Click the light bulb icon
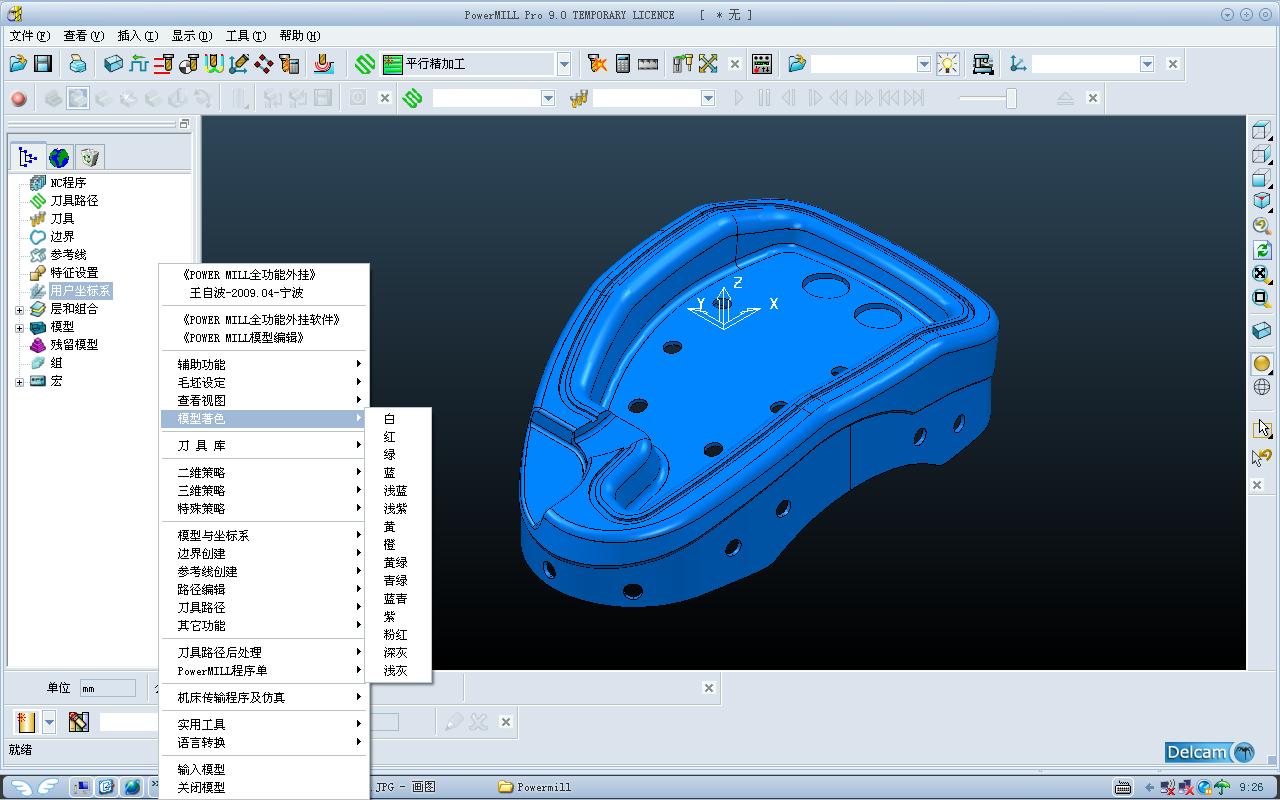1280x800 pixels. [x=947, y=64]
